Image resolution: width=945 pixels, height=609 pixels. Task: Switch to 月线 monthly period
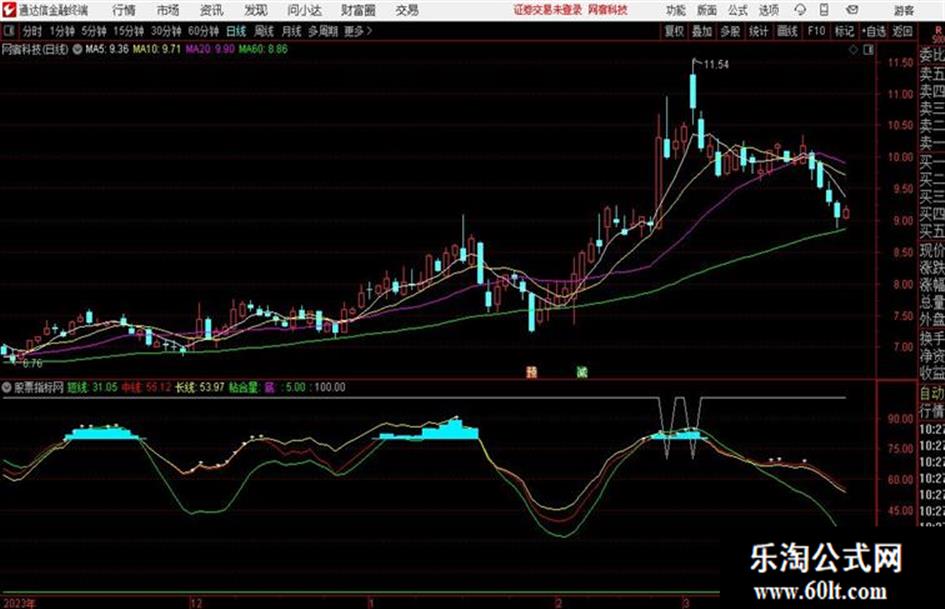(292, 31)
